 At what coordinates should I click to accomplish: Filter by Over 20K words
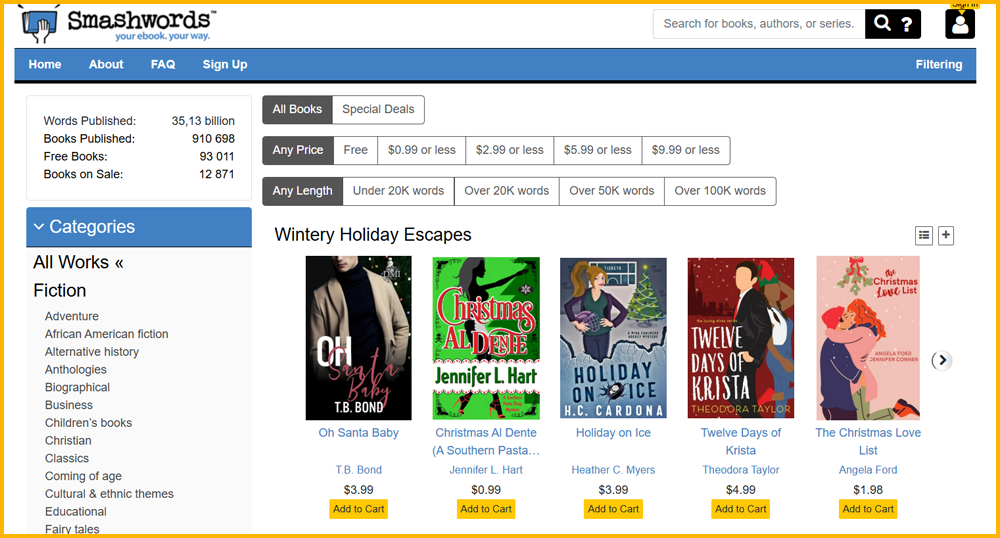(506, 191)
